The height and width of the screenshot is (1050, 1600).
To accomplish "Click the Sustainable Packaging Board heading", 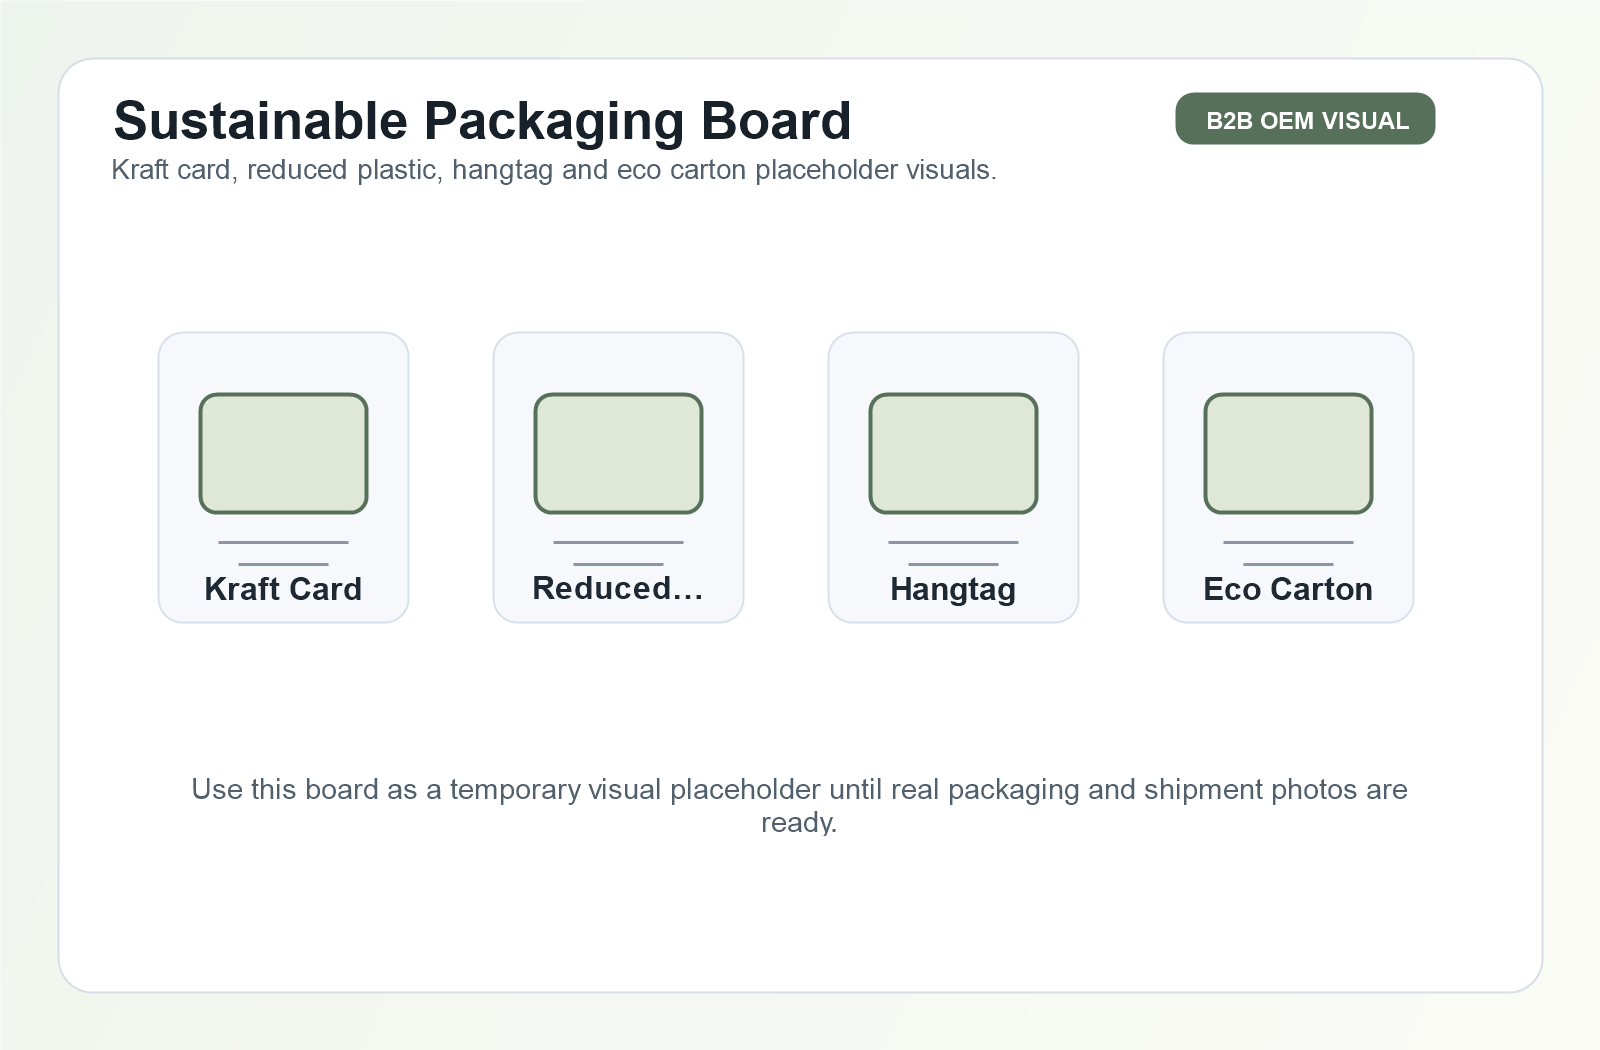I will tap(482, 121).
